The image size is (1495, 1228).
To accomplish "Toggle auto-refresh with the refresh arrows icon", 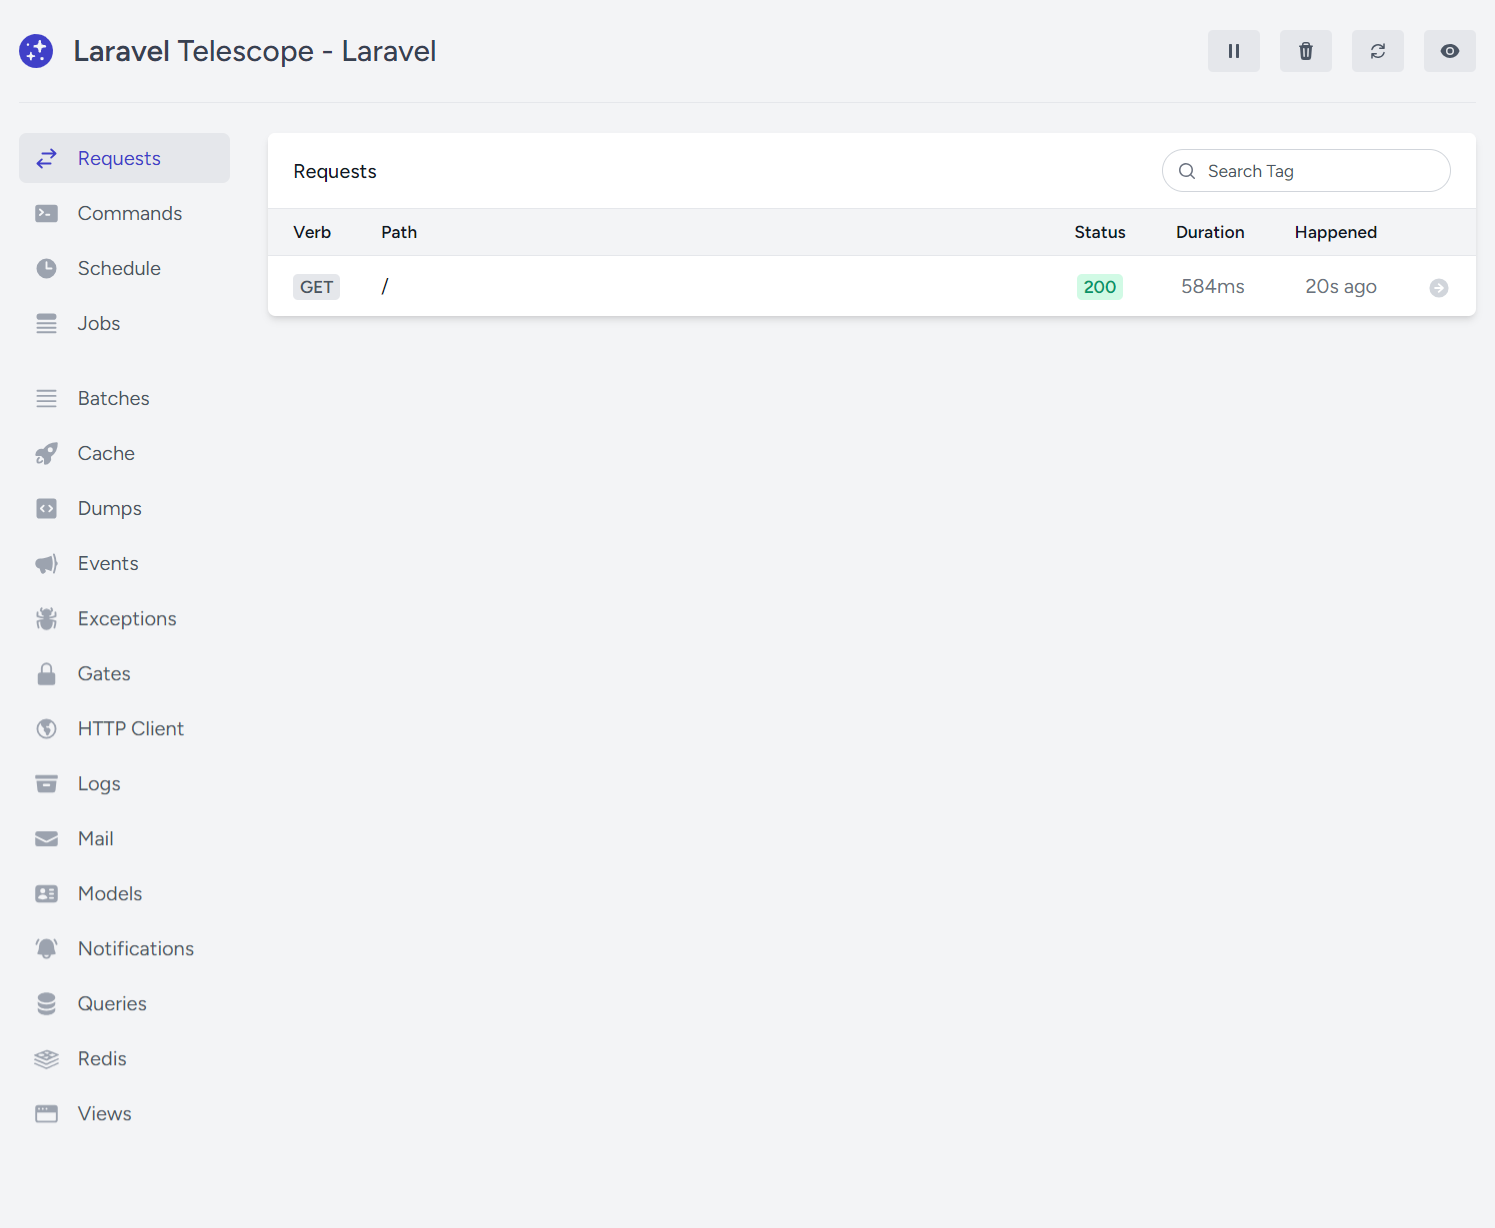I will [1378, 51].
